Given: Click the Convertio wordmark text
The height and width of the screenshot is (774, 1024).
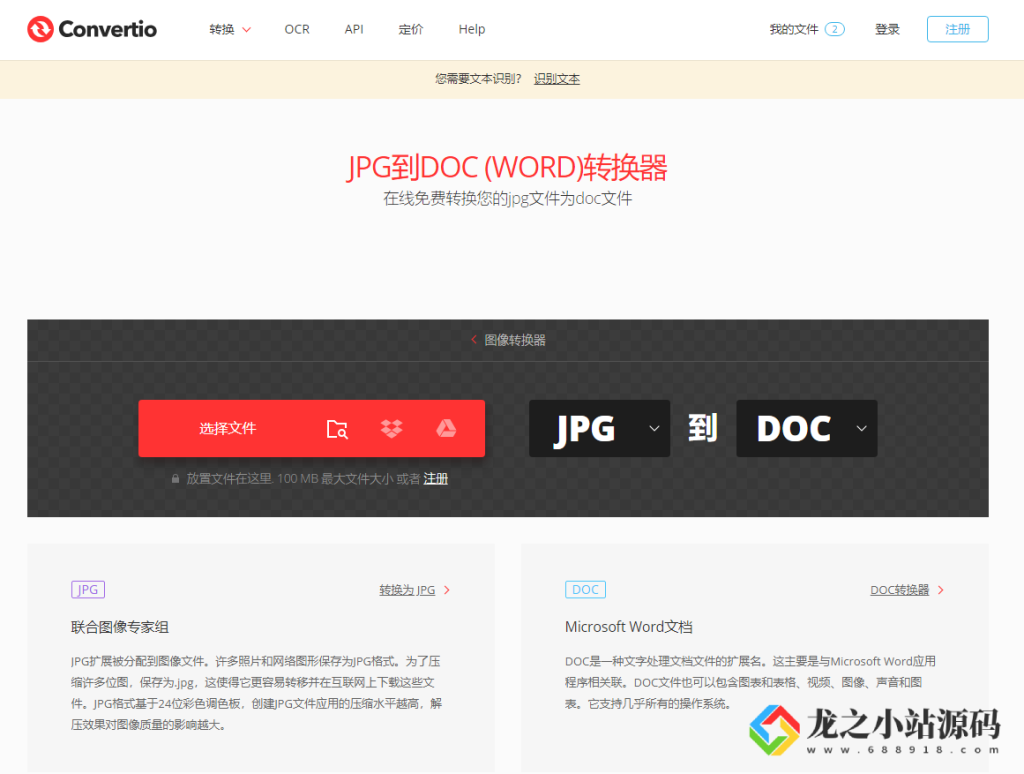Looking at the screenshot, I should point(108,29).
